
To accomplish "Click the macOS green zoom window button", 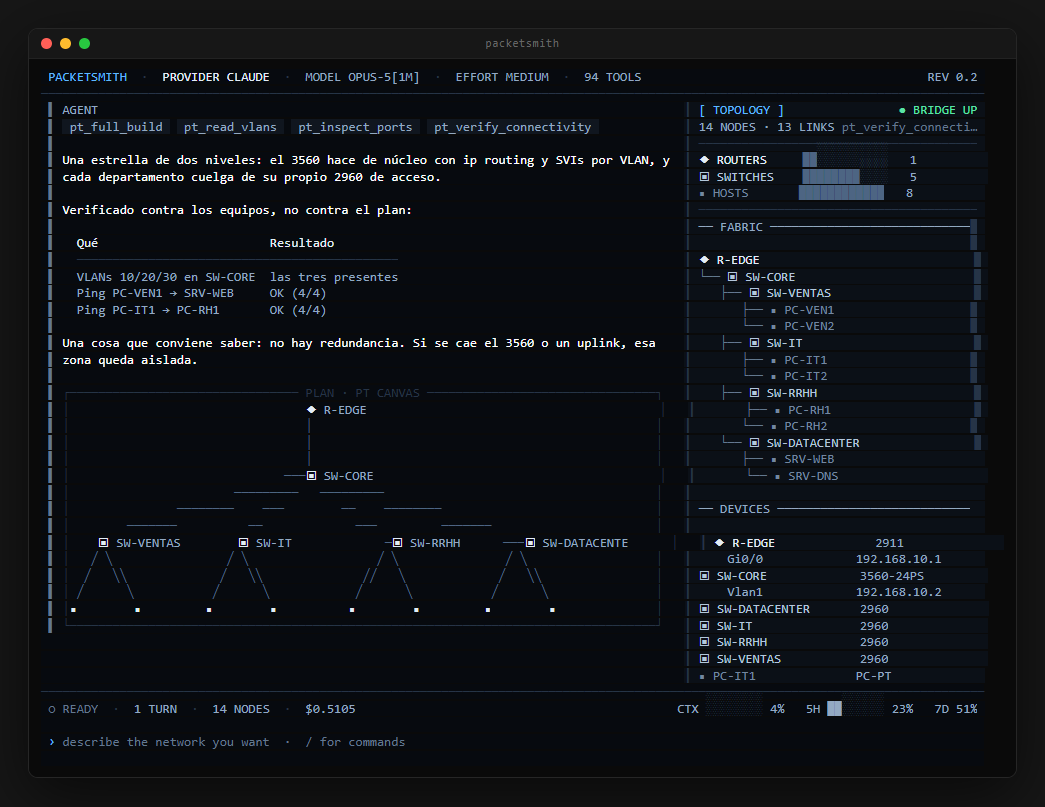I will (x=85, y=43).
